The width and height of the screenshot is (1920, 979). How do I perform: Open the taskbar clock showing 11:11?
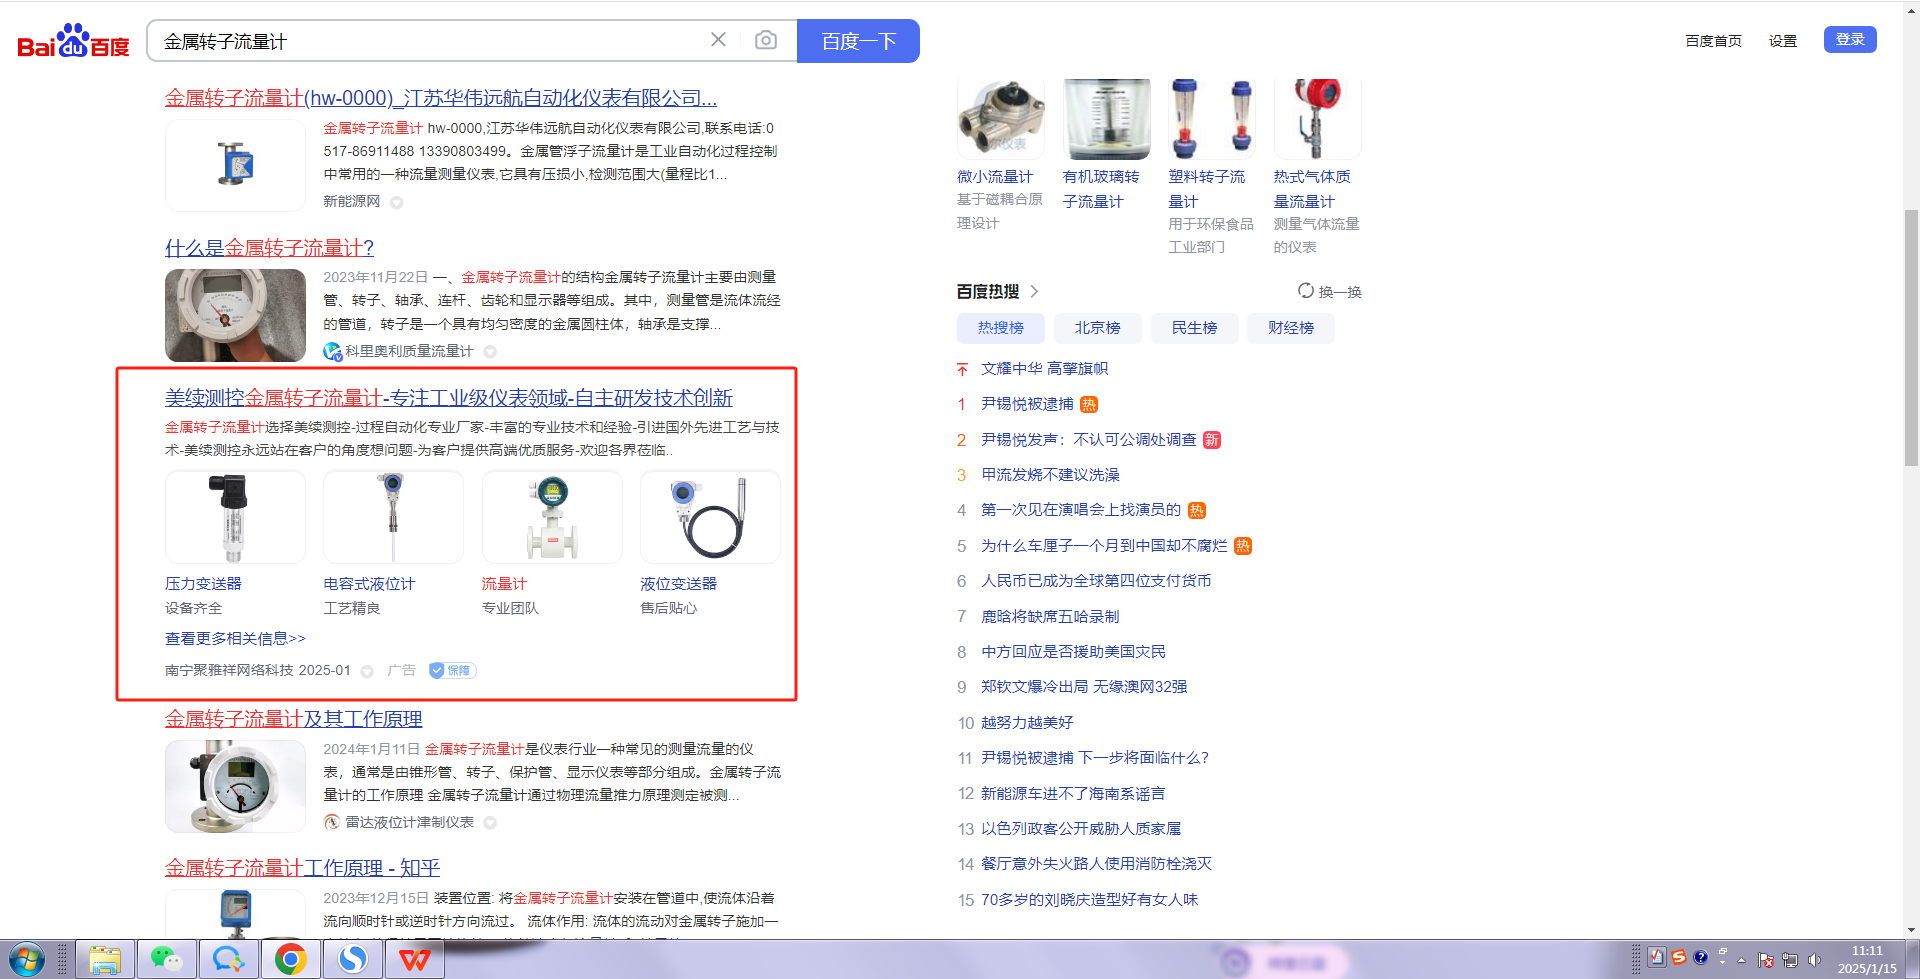tap(1866, 960)
